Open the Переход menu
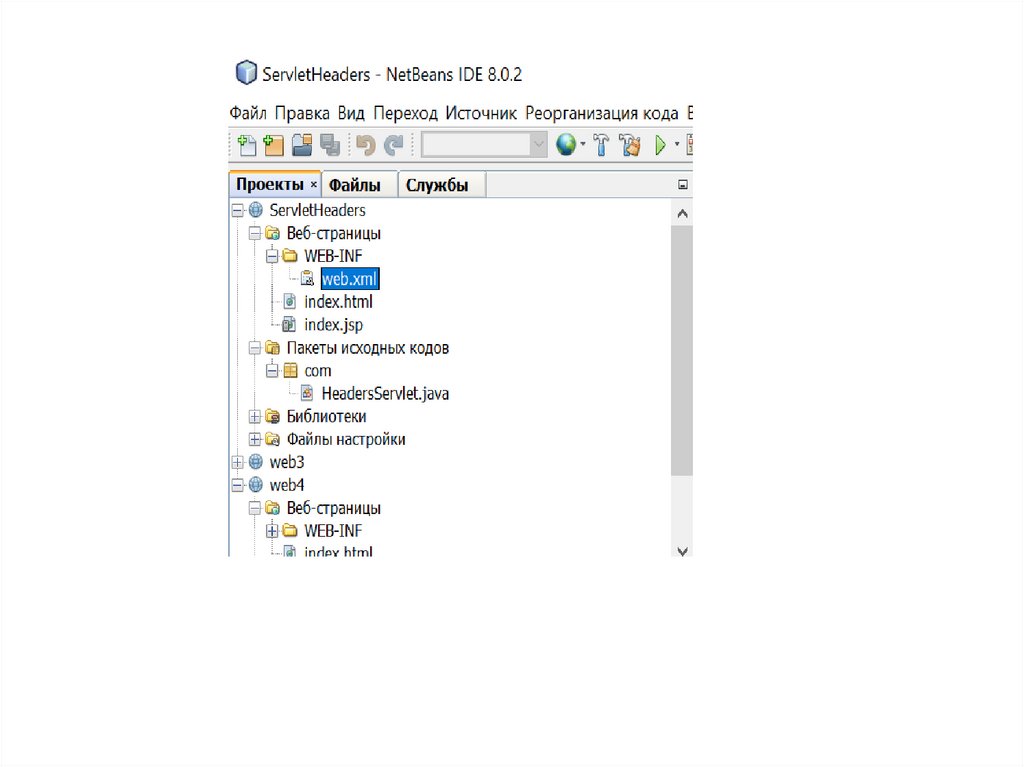Viewport: 1024px width, 767px height. tap(405, 113)
